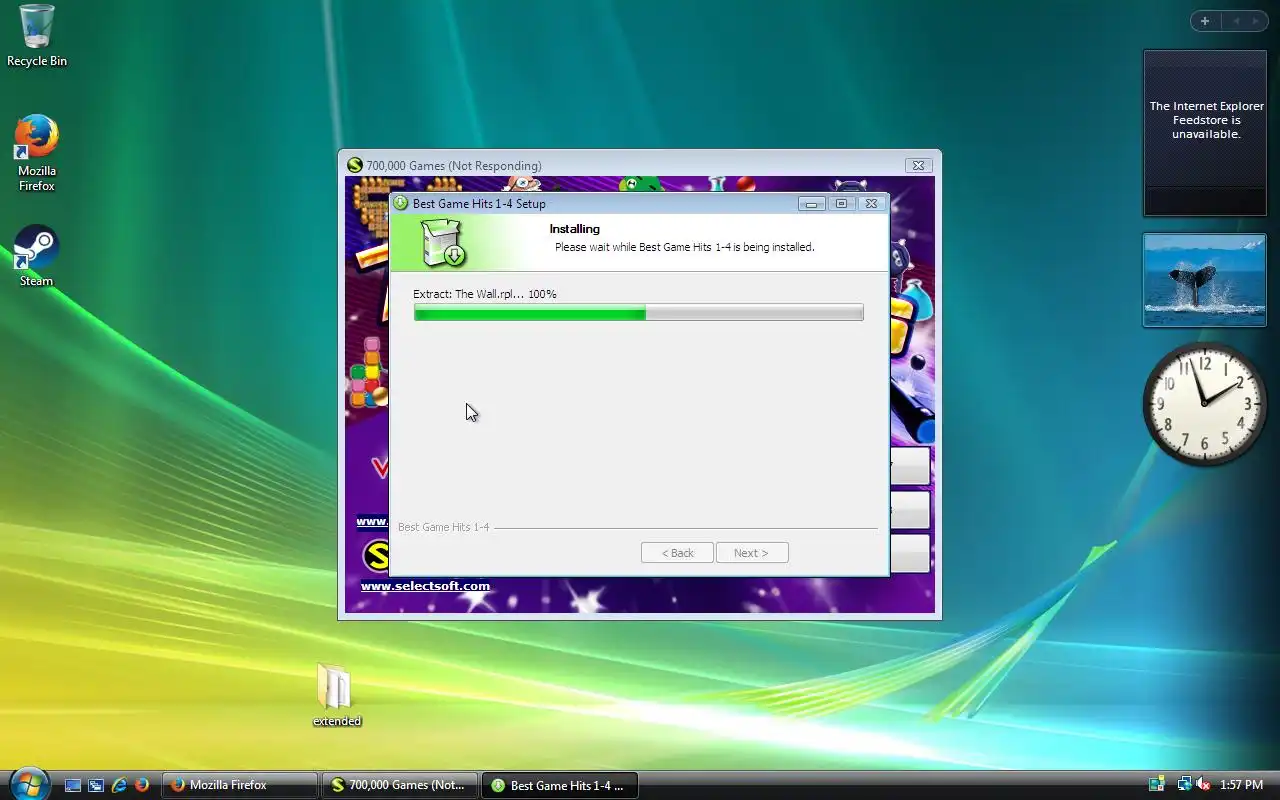Click the 'Best Game Hits 1-4' footer label
Image resolution: width=1280 pixels, height=800 pixels.
point(443,527)
